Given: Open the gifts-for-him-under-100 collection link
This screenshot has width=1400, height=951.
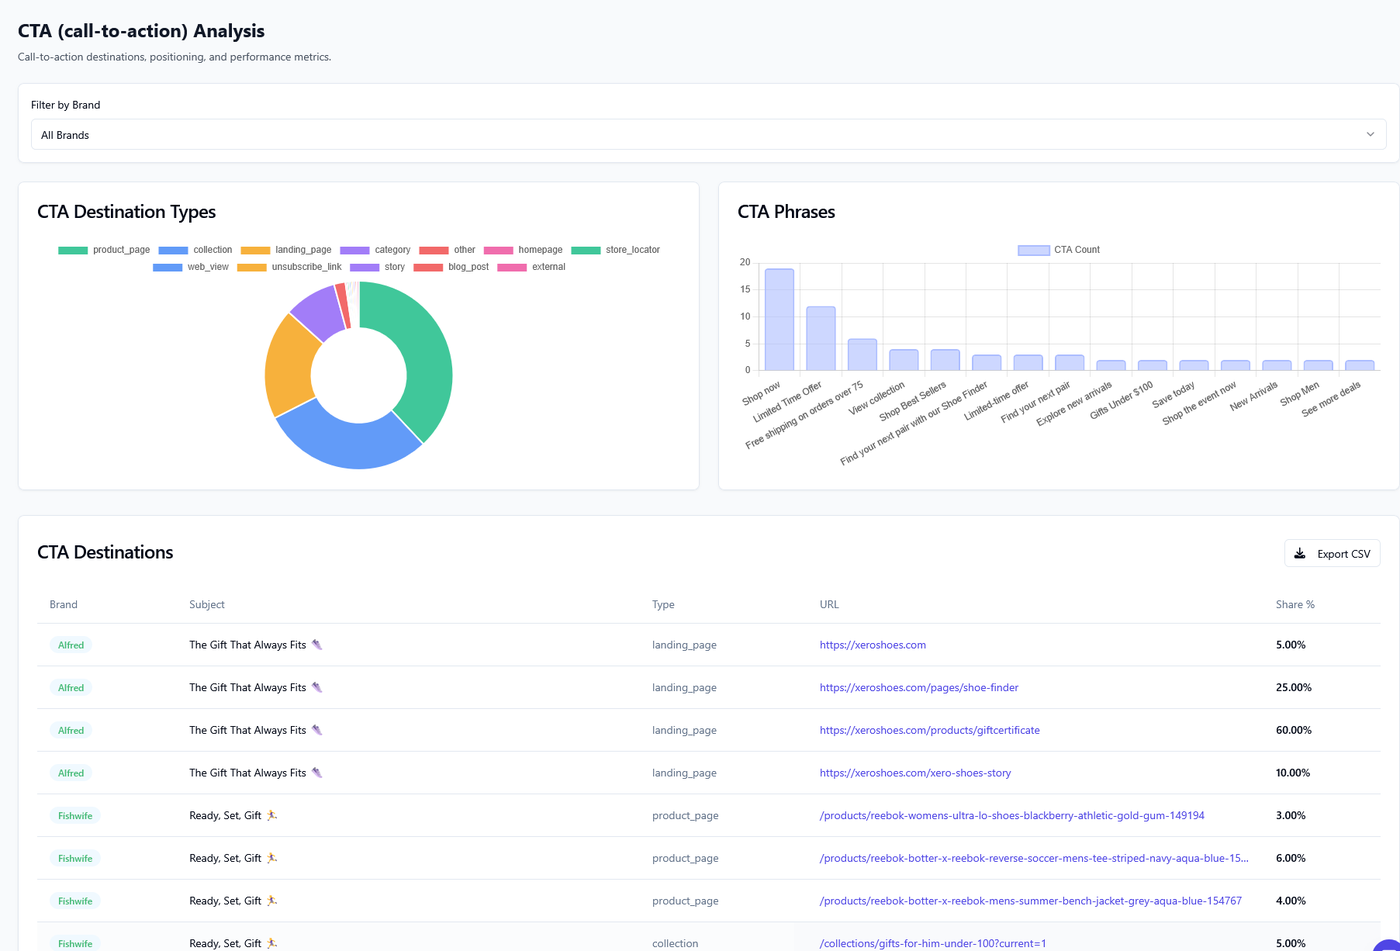Looking at the screenshot, I should [x=933, y=944].
